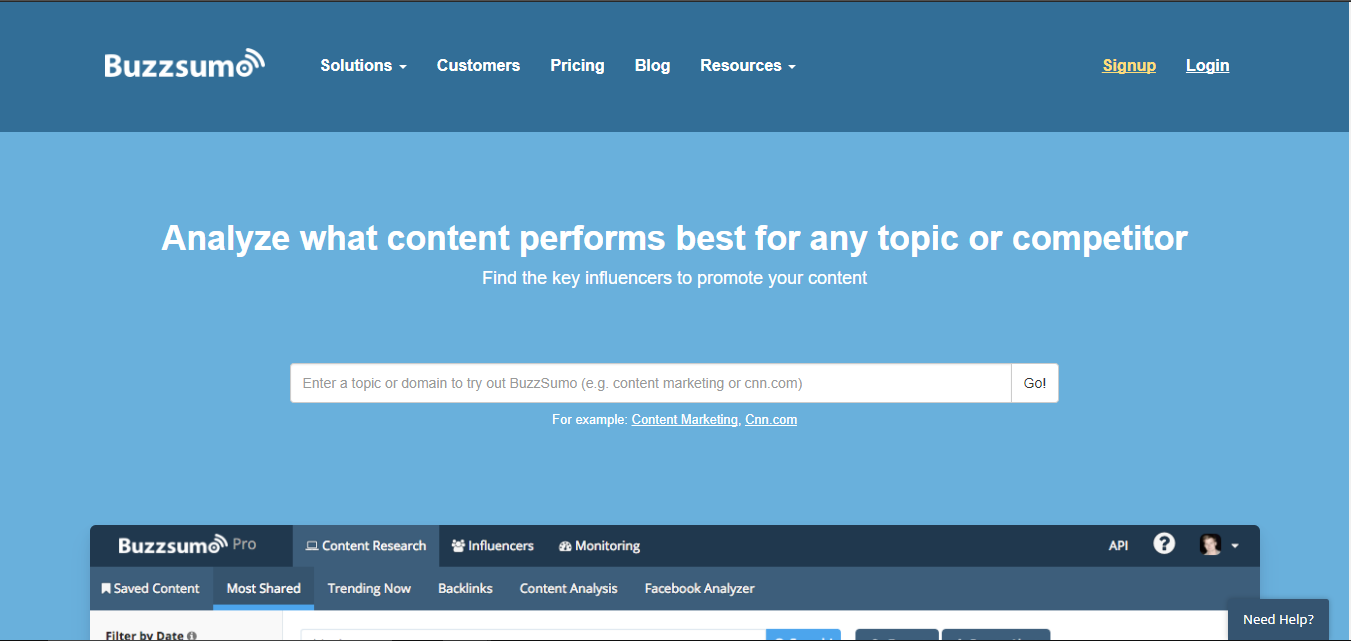Click the Buzzsumo Pro logo in preview
Image resolution: width=1351 pixels, height=641 pixels.
coord(187,545)
